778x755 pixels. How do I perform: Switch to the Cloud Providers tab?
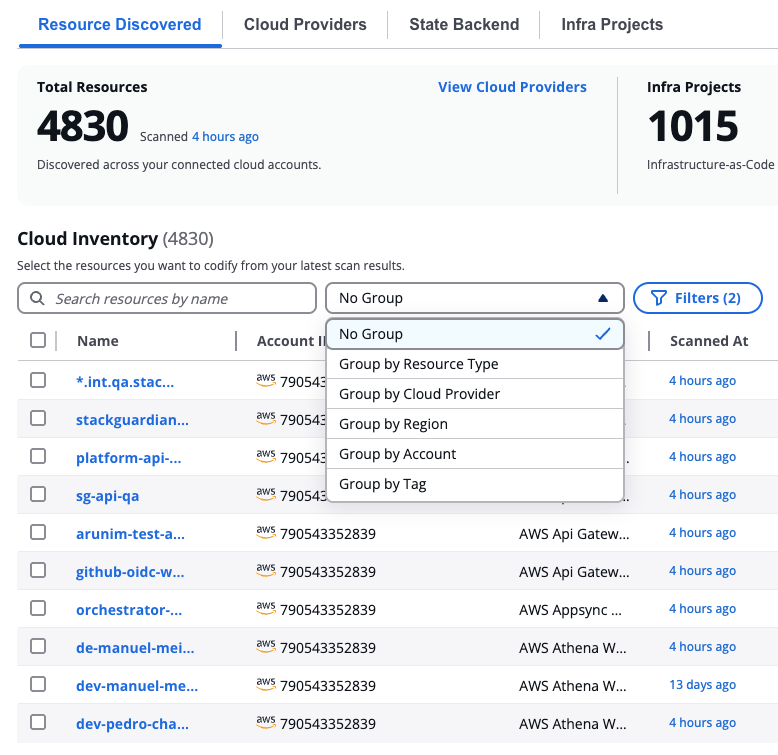(x=305, y=24)
